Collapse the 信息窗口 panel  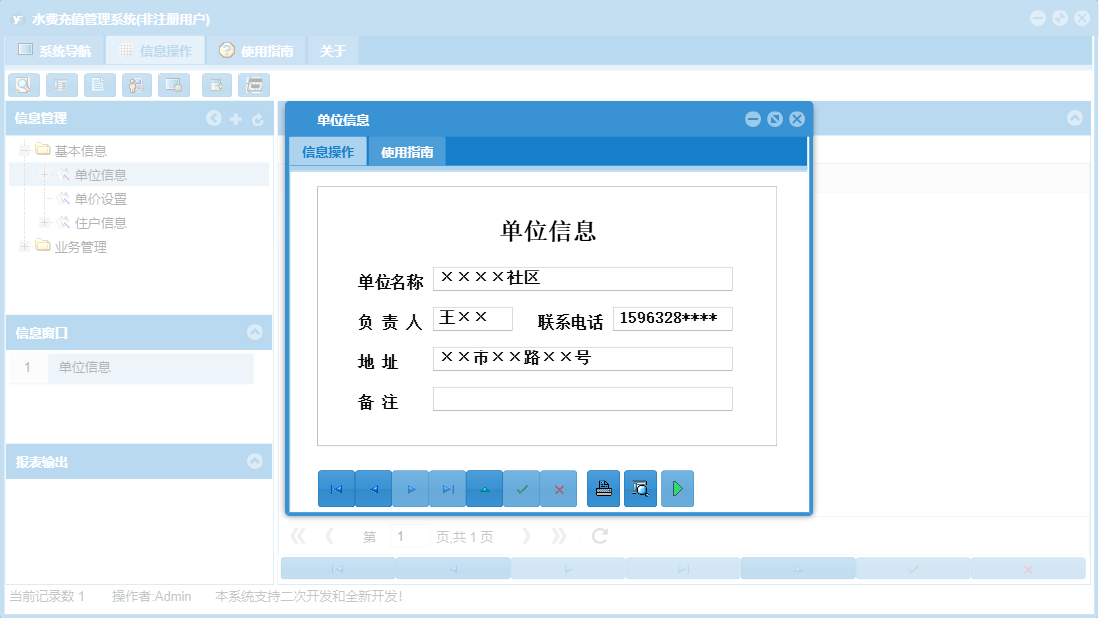point(256,333)
